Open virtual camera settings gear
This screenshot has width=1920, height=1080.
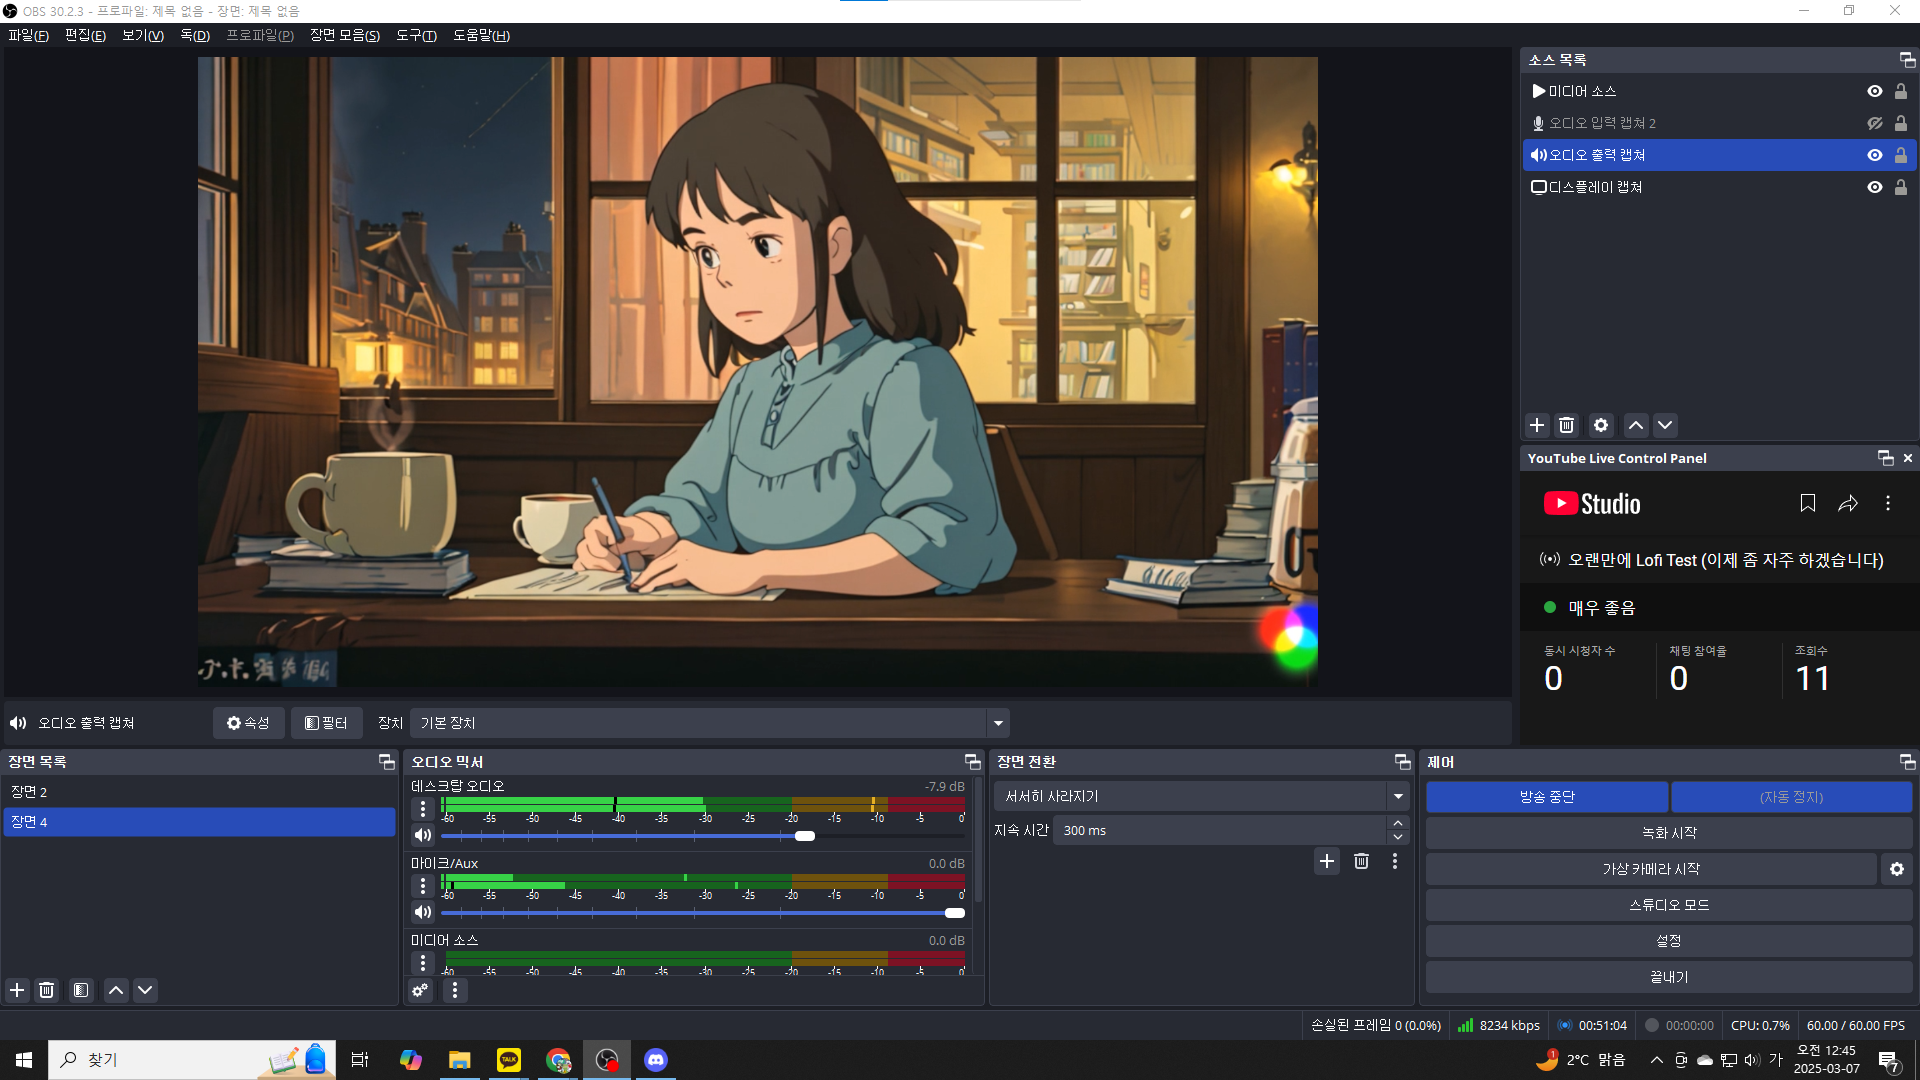[x=1897, y=869]
